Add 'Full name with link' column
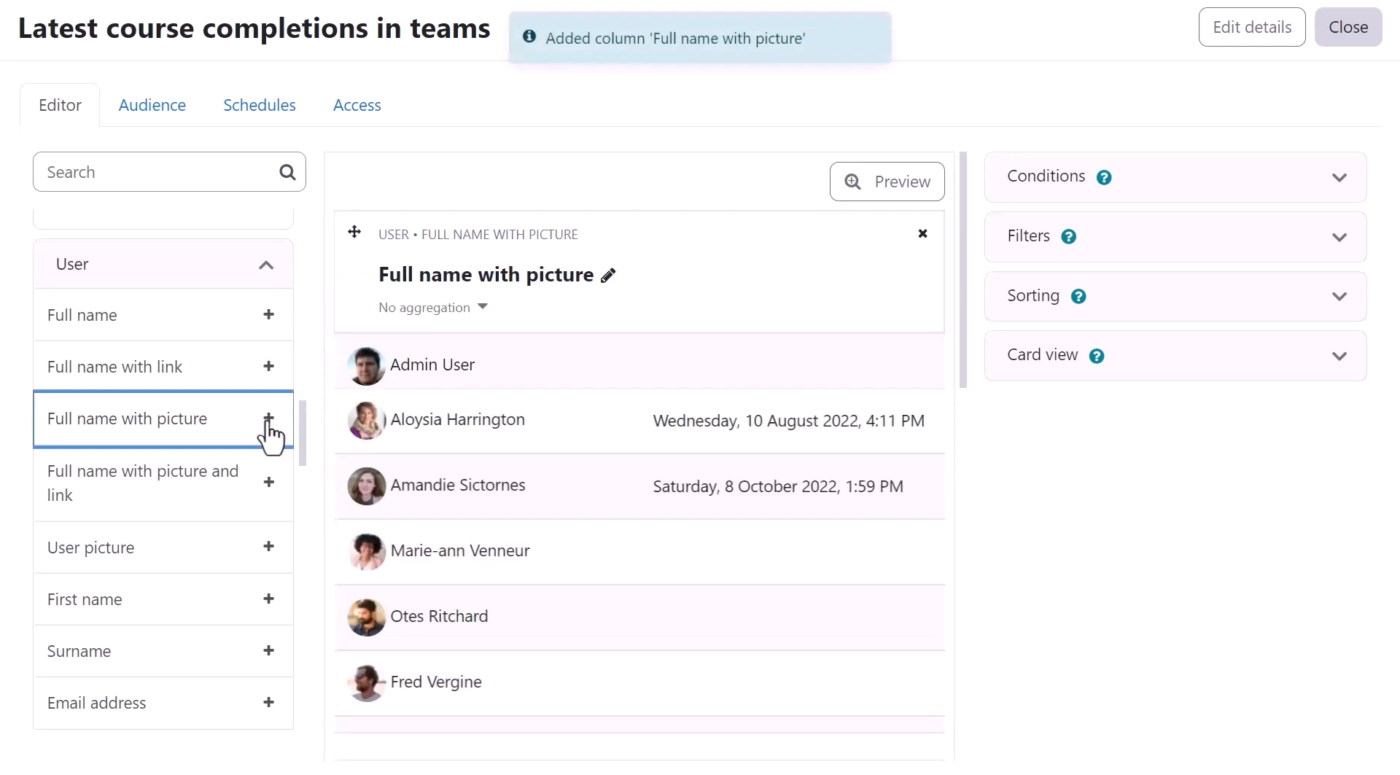 (x=268, y=366)
